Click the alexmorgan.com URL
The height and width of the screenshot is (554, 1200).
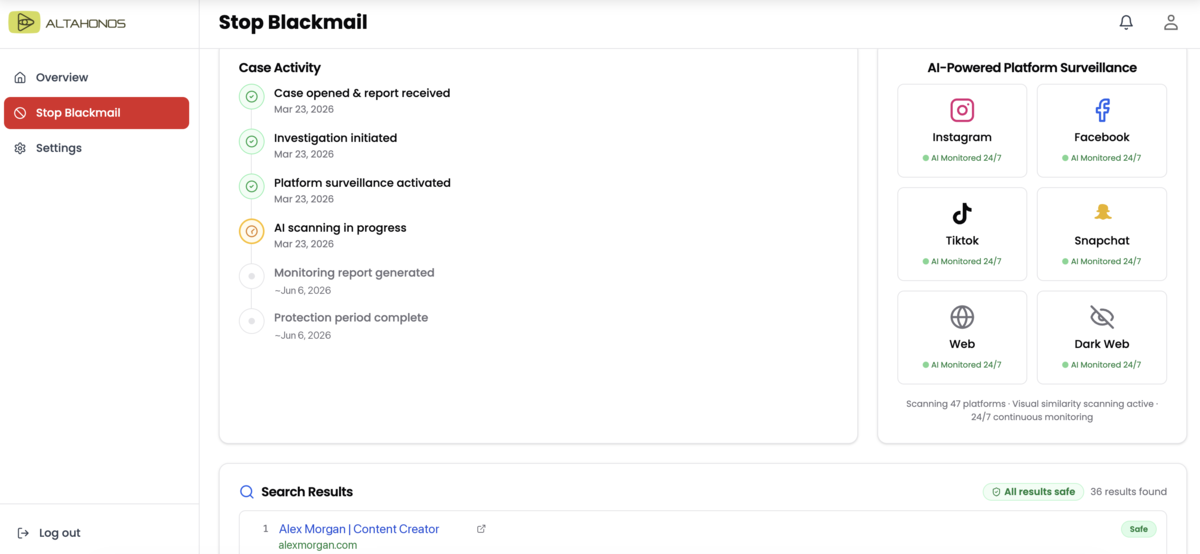[317, 545]
